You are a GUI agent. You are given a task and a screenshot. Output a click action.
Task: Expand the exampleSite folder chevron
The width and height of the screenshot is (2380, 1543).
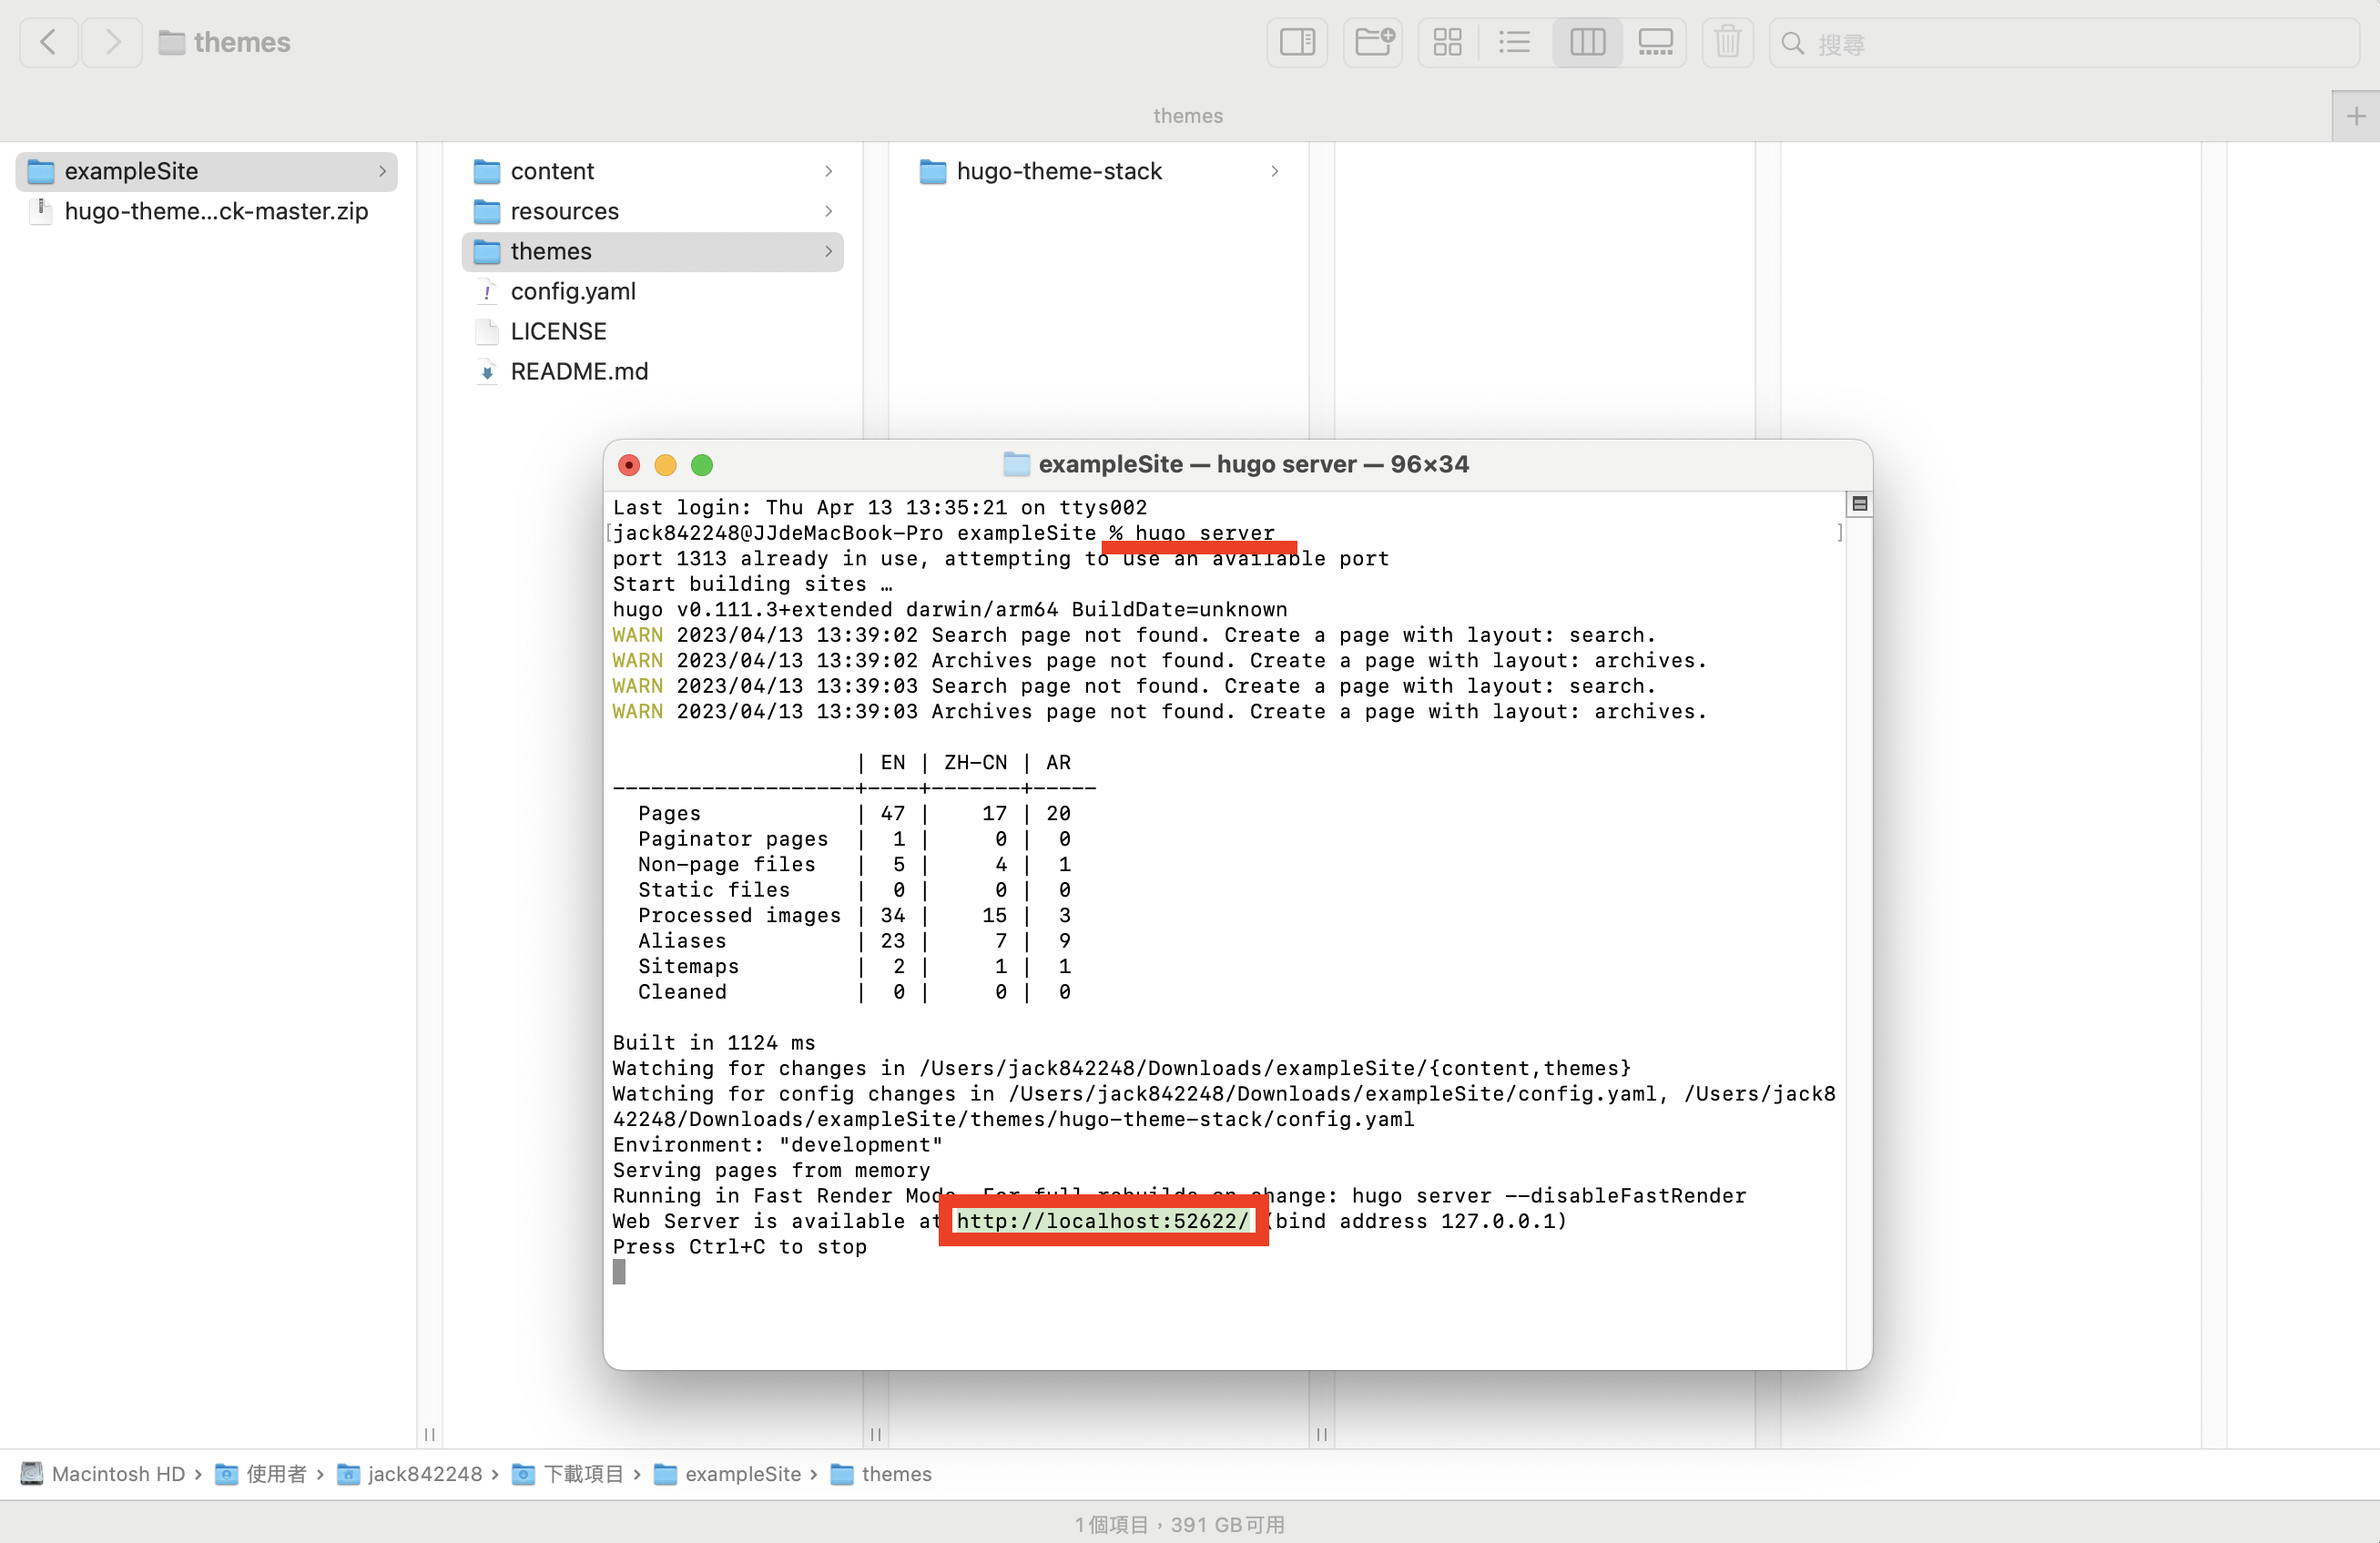point(382,171)
